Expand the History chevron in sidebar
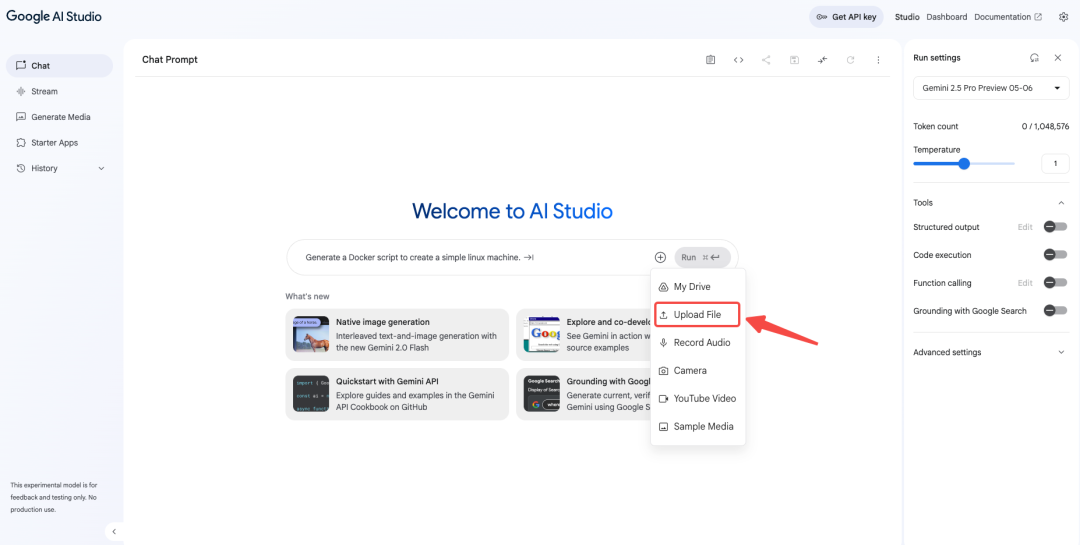The height and width of the screenshot is (545, 1080). tap(101, 168)
